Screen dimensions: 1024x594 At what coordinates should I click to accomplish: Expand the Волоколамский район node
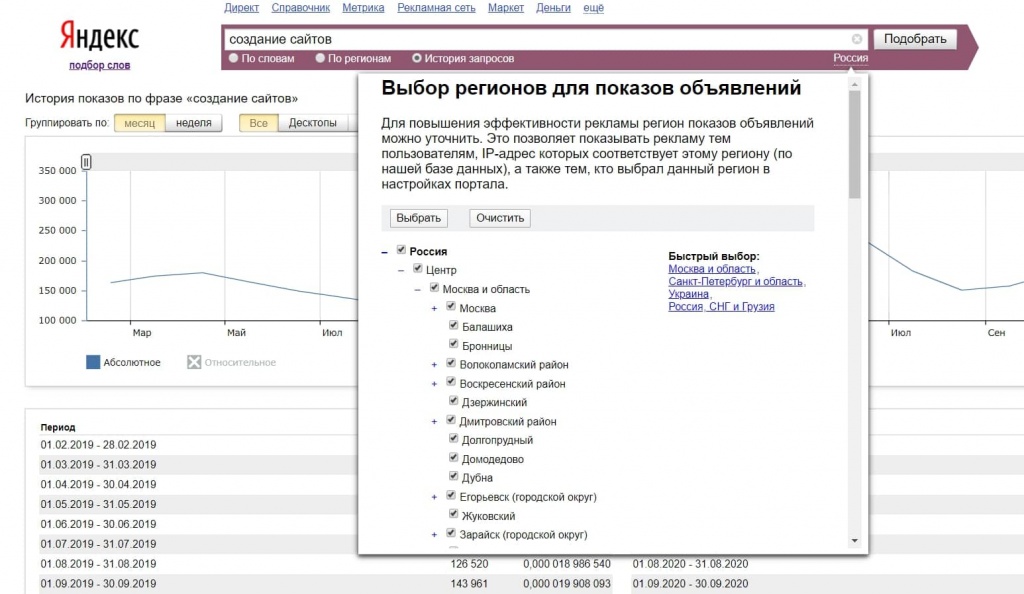point(434,365)
